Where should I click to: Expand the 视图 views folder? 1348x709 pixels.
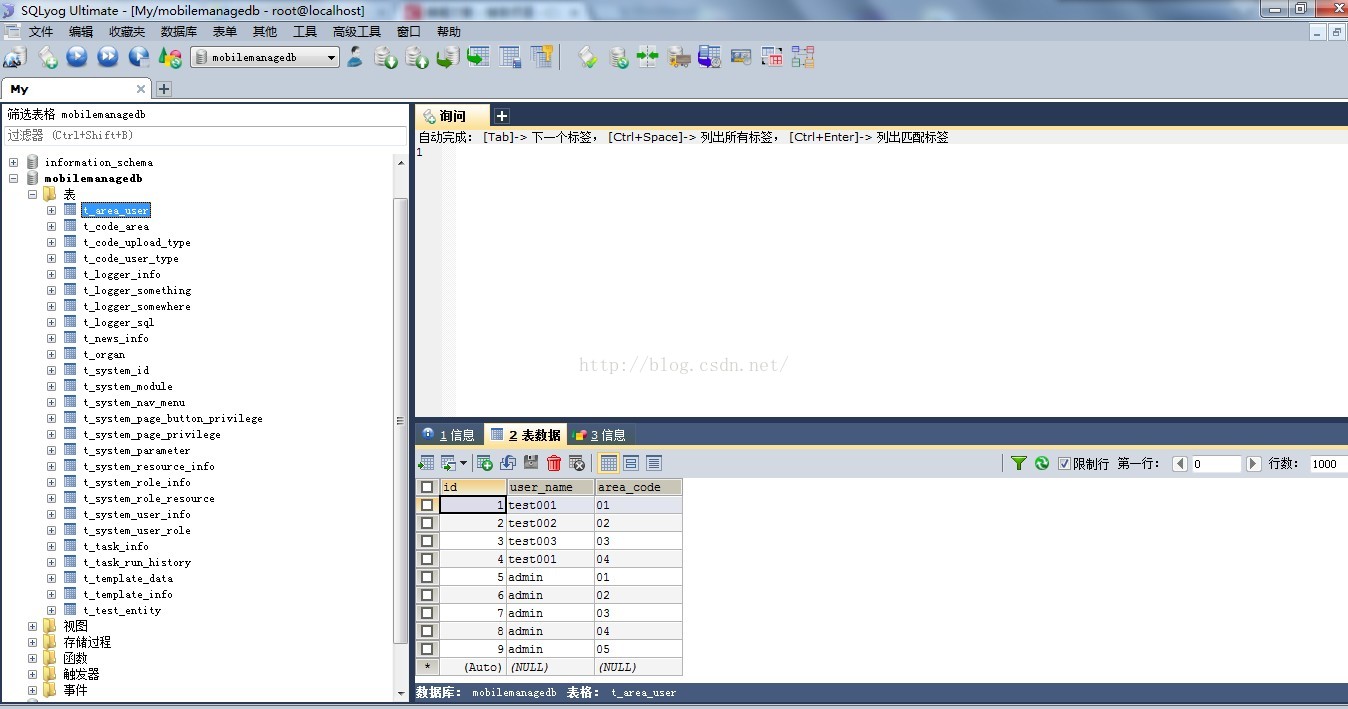[33, 626]
